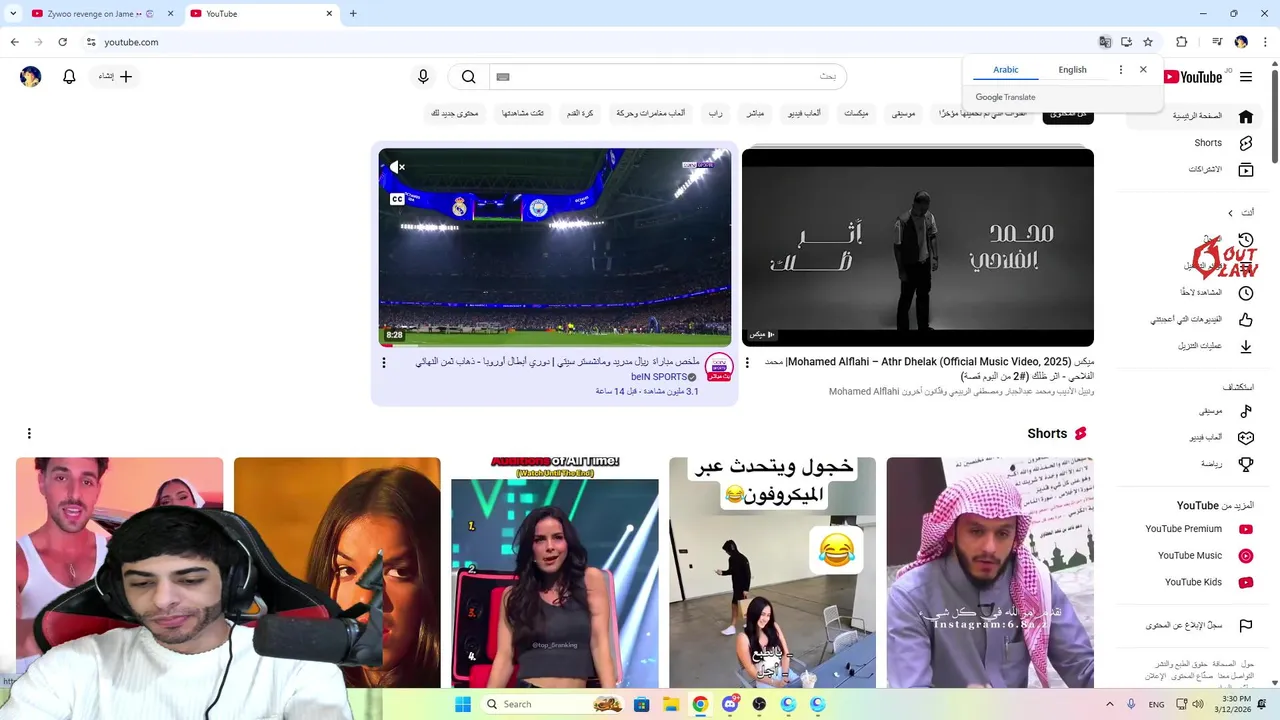
Task: Reload the page
Action: pyautogui.click(x=62, y=42)
